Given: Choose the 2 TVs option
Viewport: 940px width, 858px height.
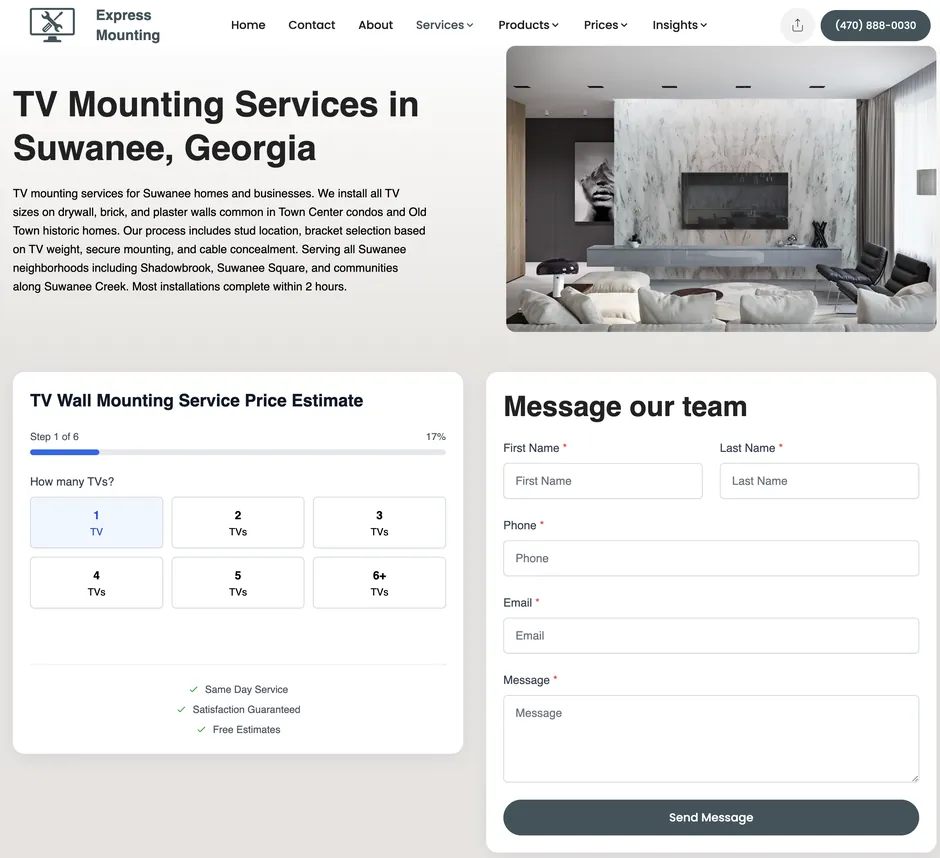Looking at the screenshot, I should pyautogui.click(x=238, y=523).
